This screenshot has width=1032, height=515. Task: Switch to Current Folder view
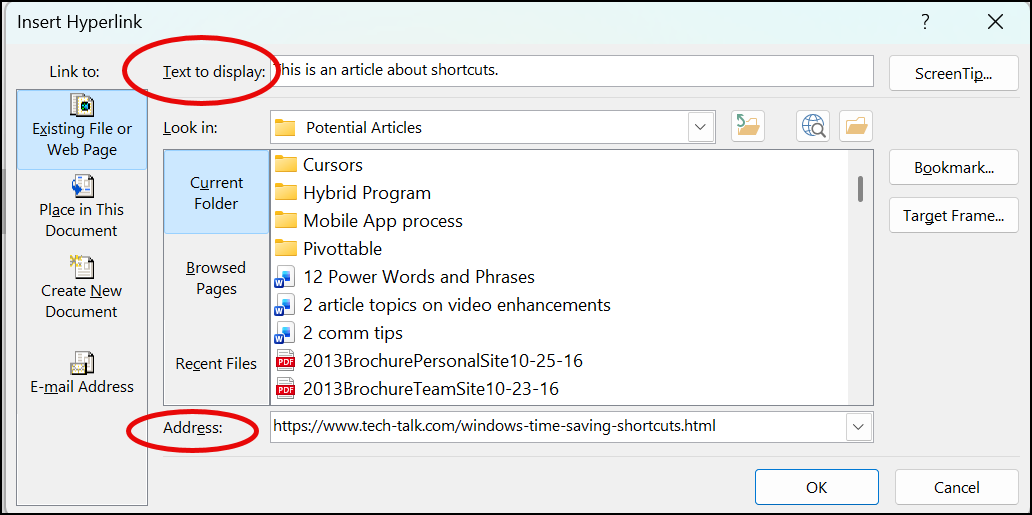[x=217, y=192]
